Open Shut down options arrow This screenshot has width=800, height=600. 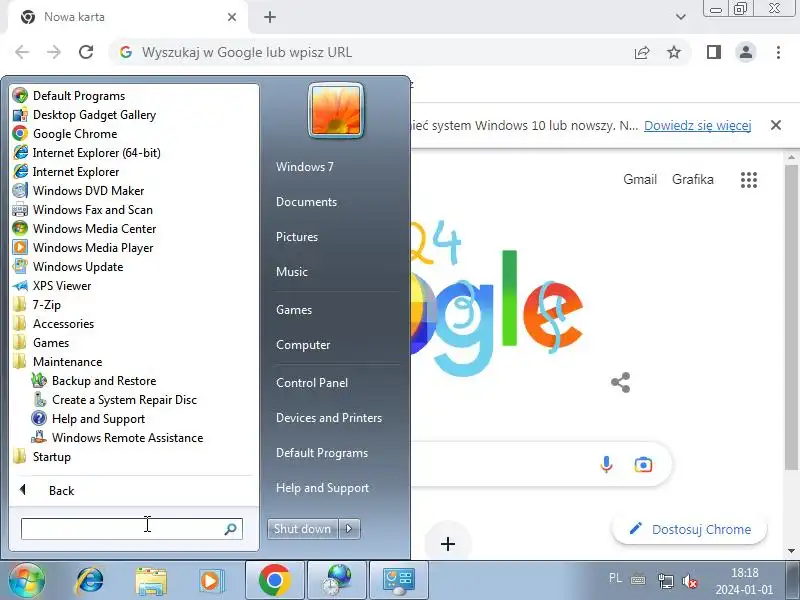(x=349, y=529)
